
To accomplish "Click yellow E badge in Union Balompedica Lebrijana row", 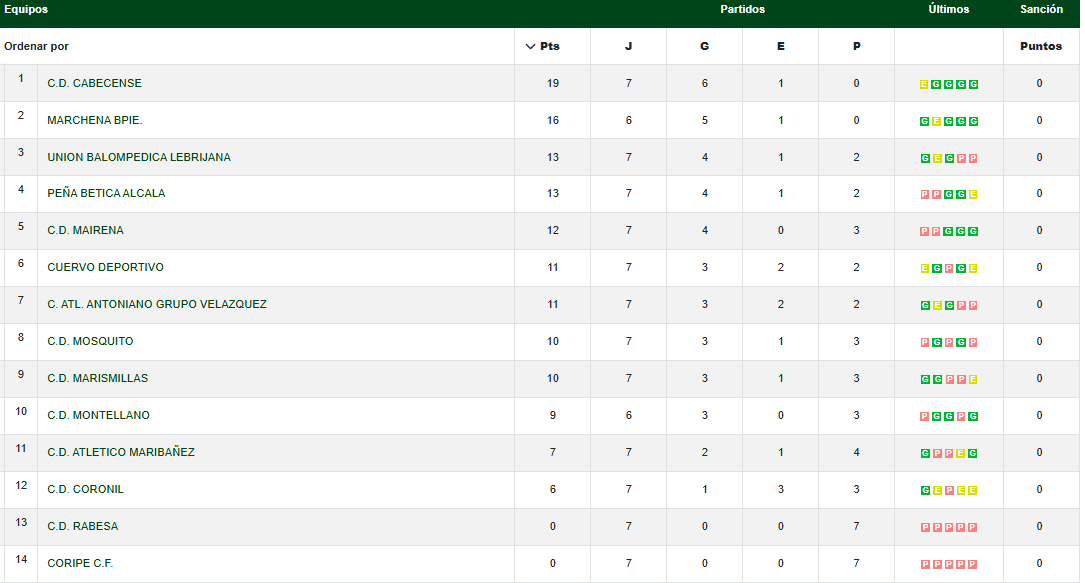I will pyautogui.click(x=937, y=159).
